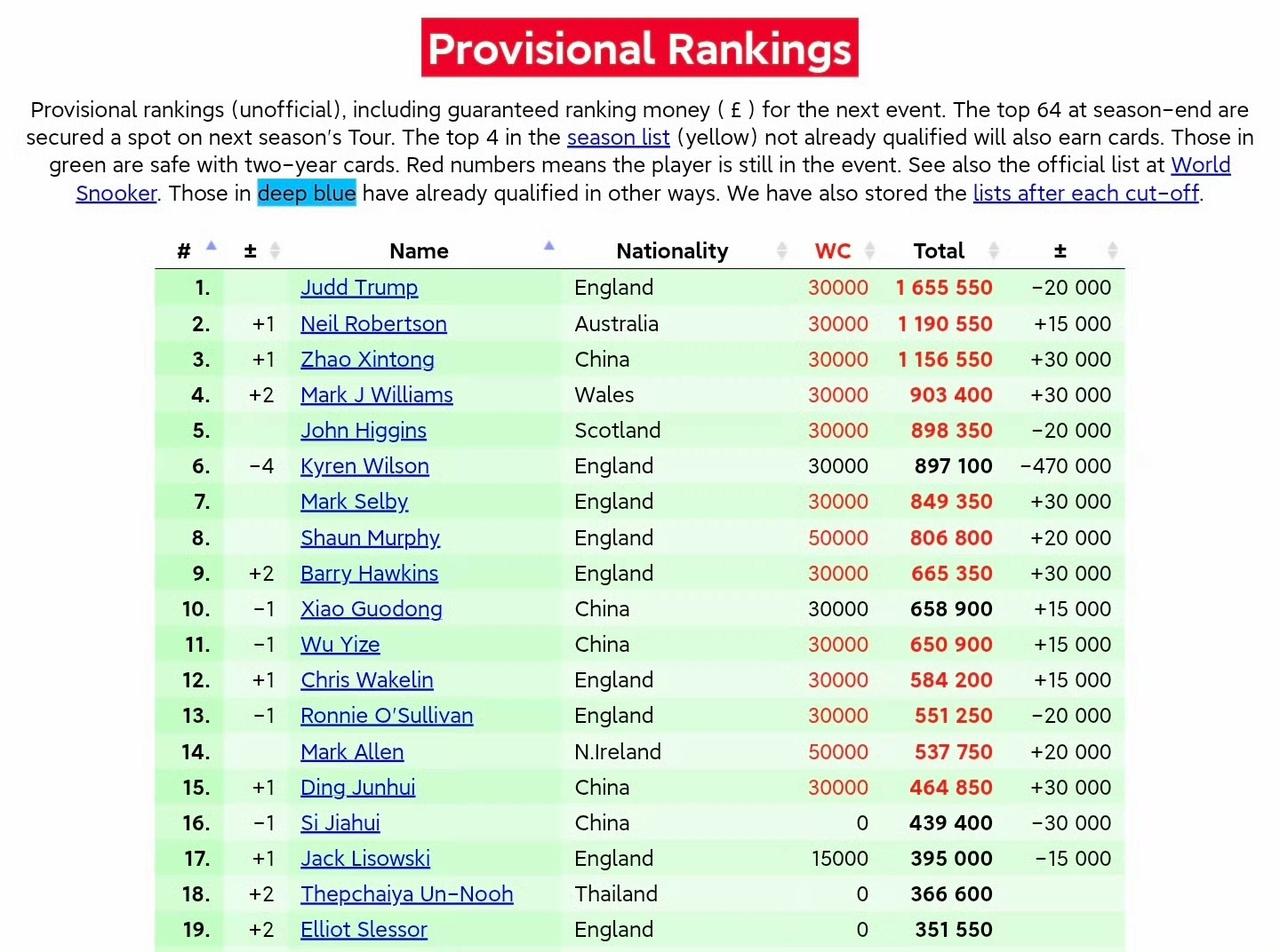Click the sort arrow beside Name header

click(x=549, y=247)
